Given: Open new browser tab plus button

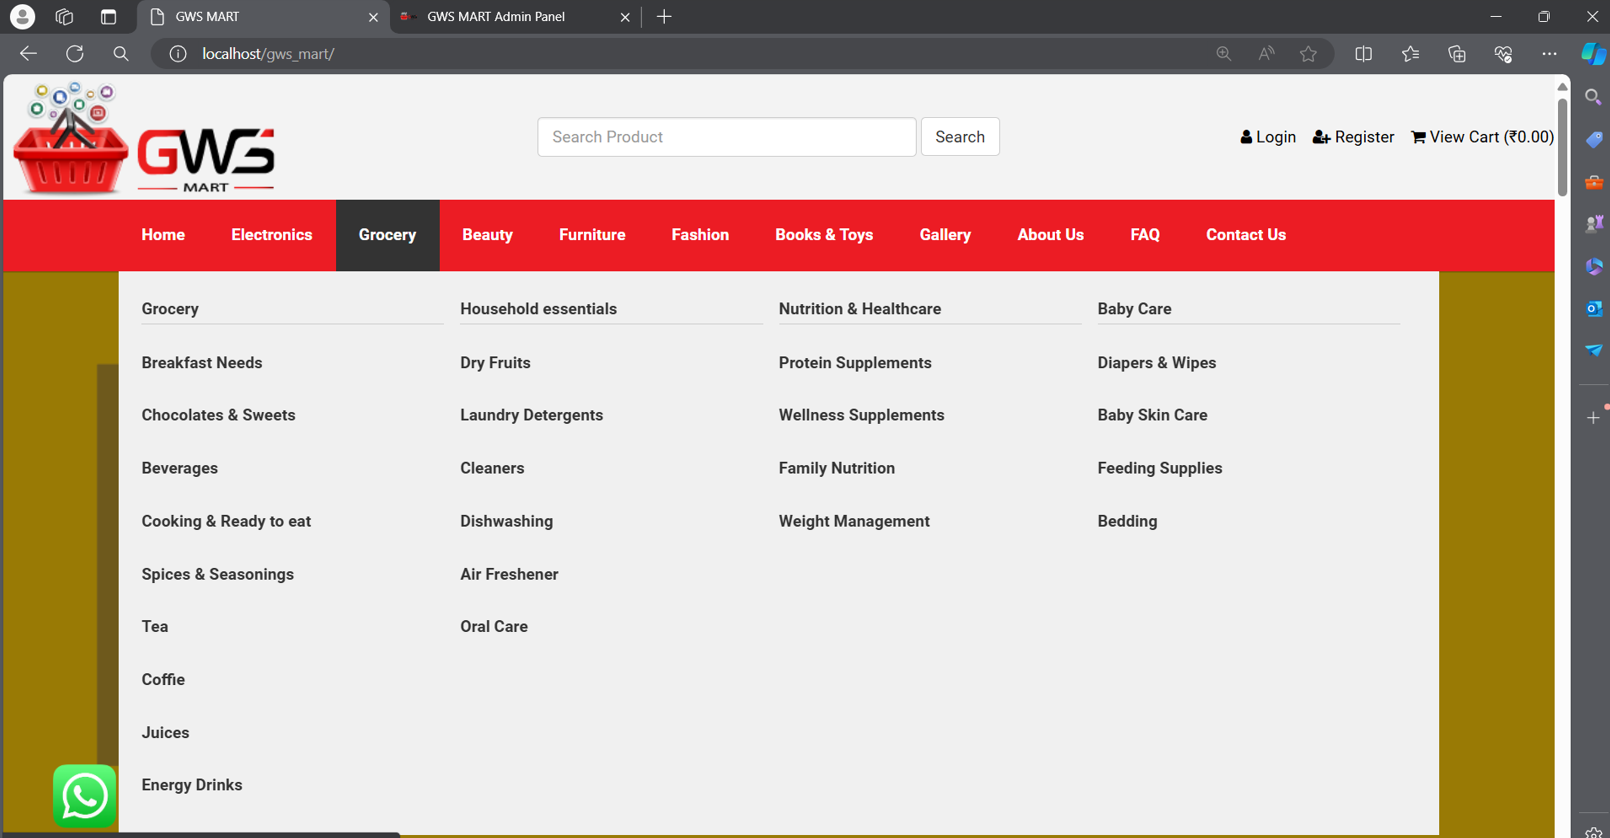Looking at the screenshot, I should click(664, 17).
